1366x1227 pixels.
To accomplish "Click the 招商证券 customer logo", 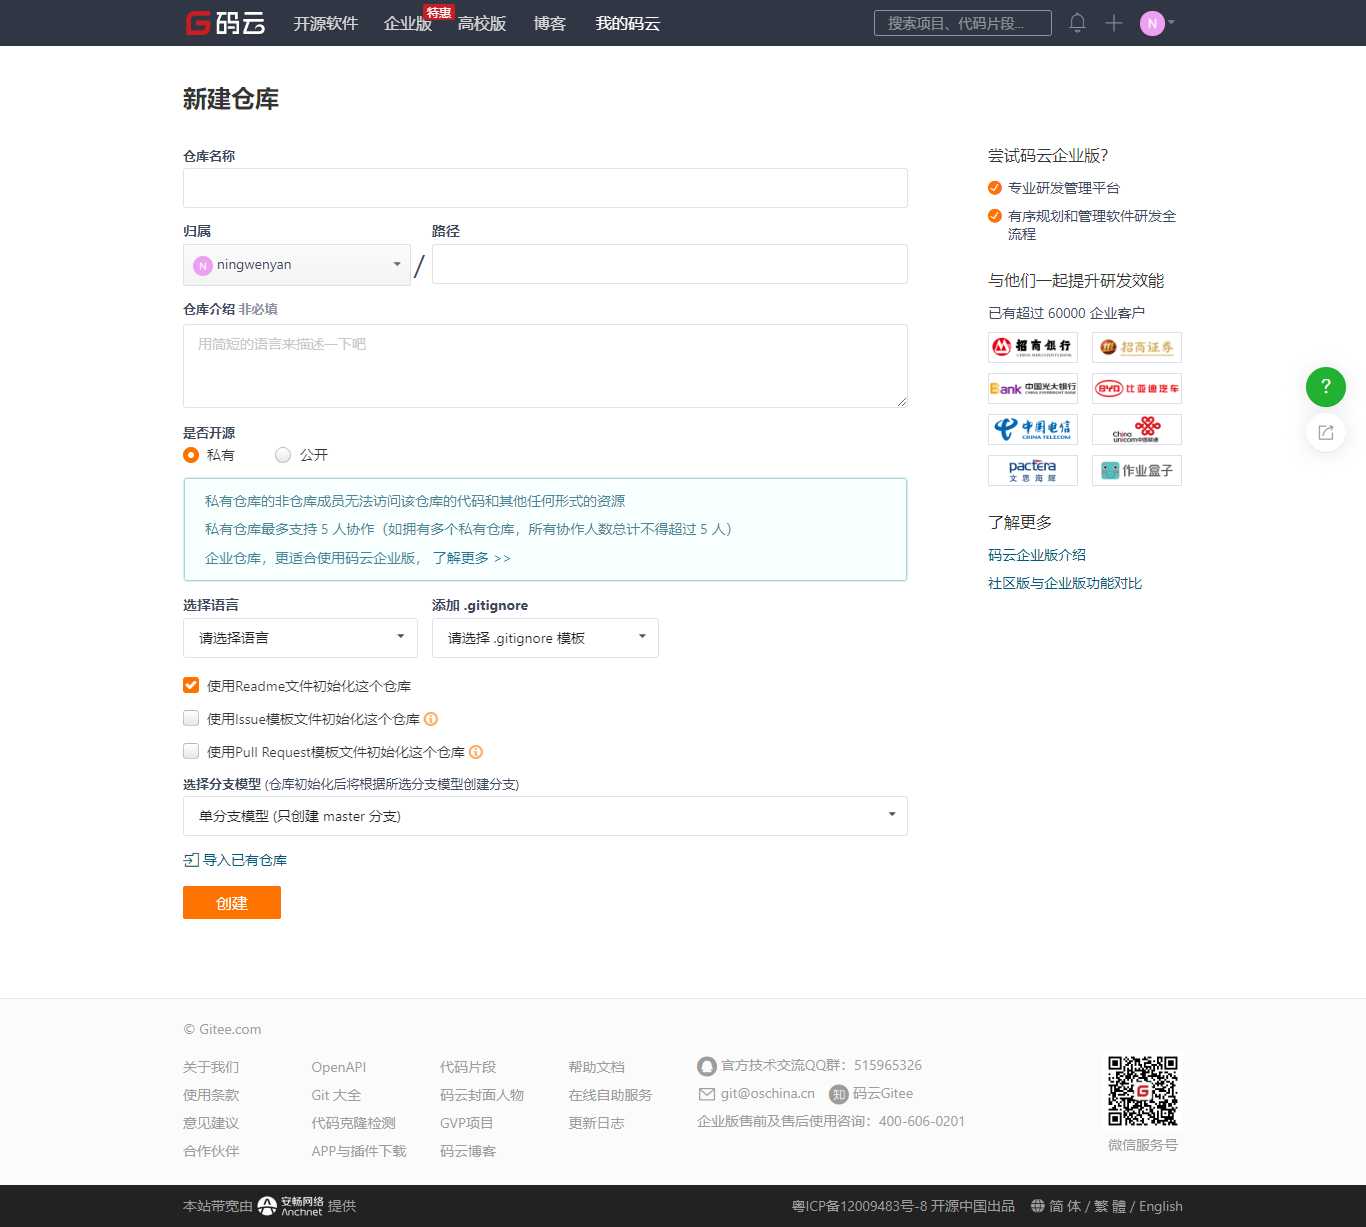I will pos(1137,347).
